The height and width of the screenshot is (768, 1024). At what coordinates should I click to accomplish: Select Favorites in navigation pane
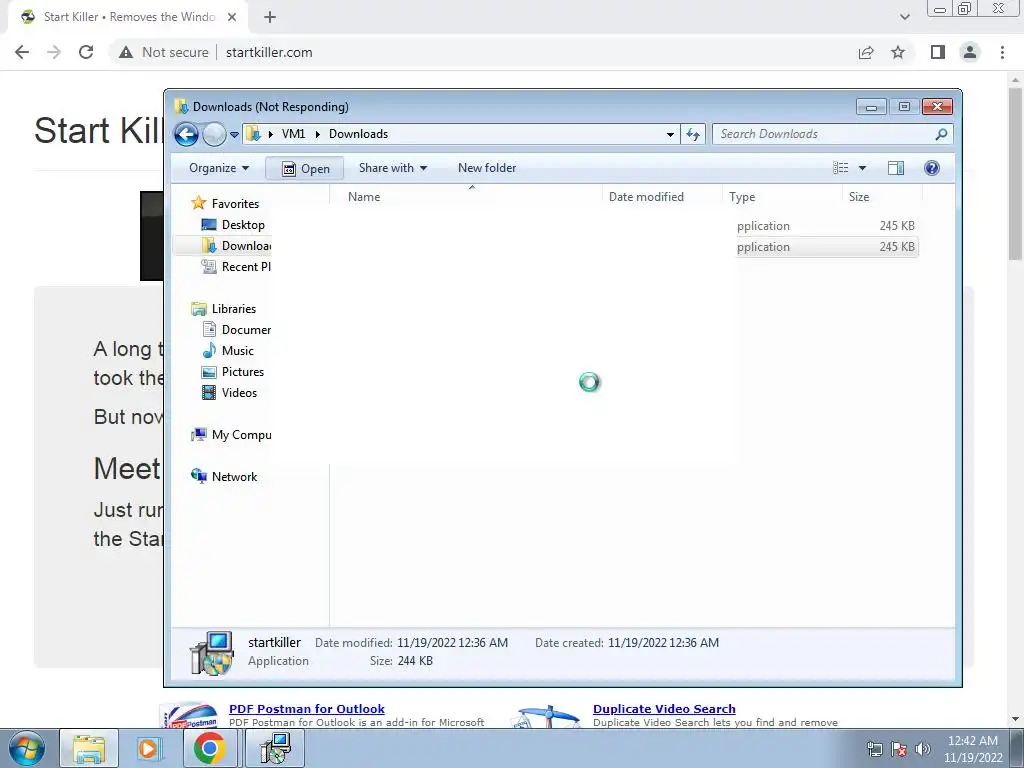tap(225, 204)
